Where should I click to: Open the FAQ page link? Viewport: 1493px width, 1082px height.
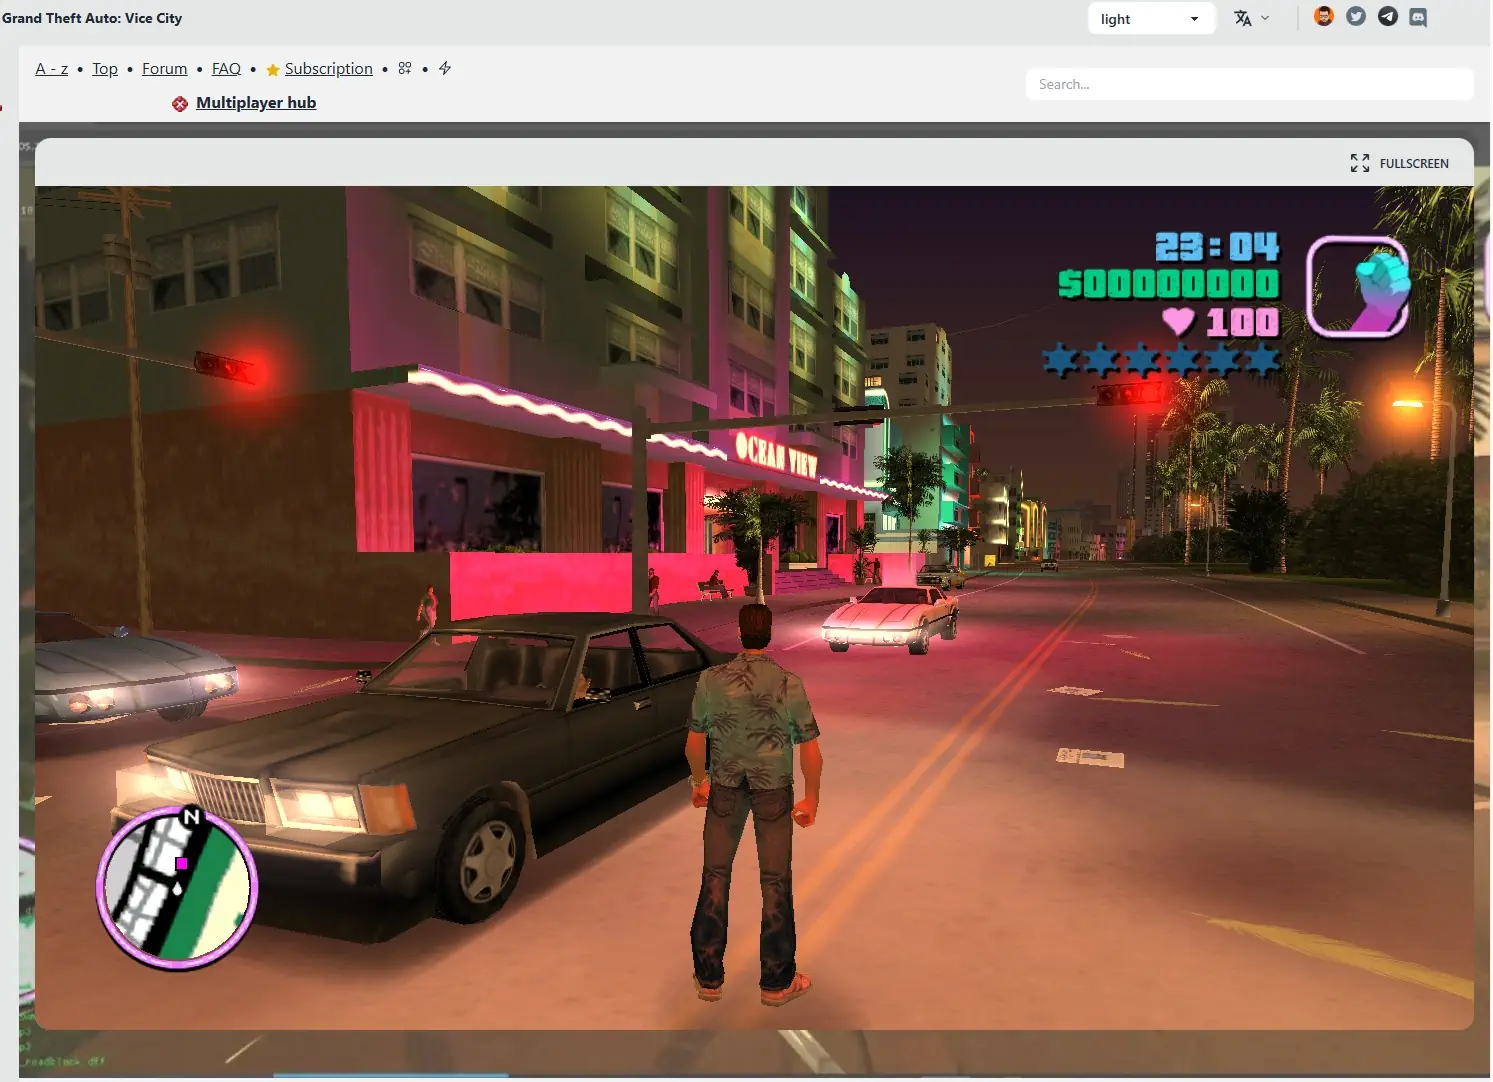click(226, 68)
